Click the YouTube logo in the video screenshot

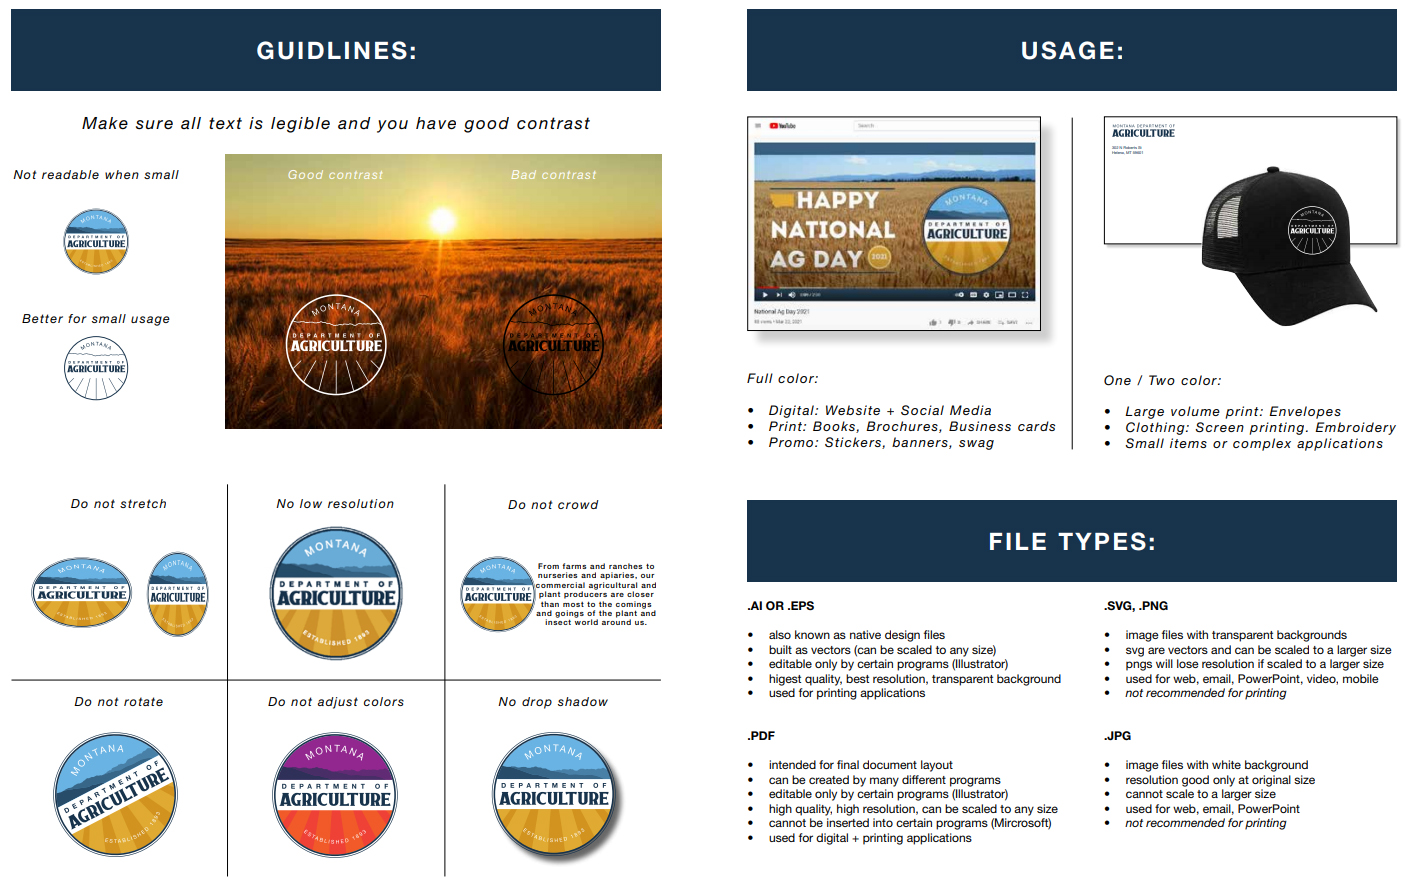point(783,126)
